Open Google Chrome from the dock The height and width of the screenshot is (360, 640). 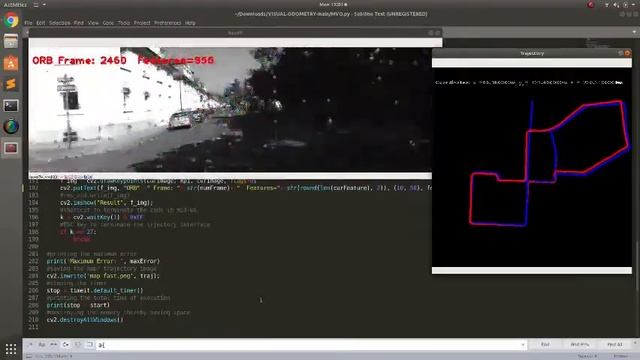(11, 20)
